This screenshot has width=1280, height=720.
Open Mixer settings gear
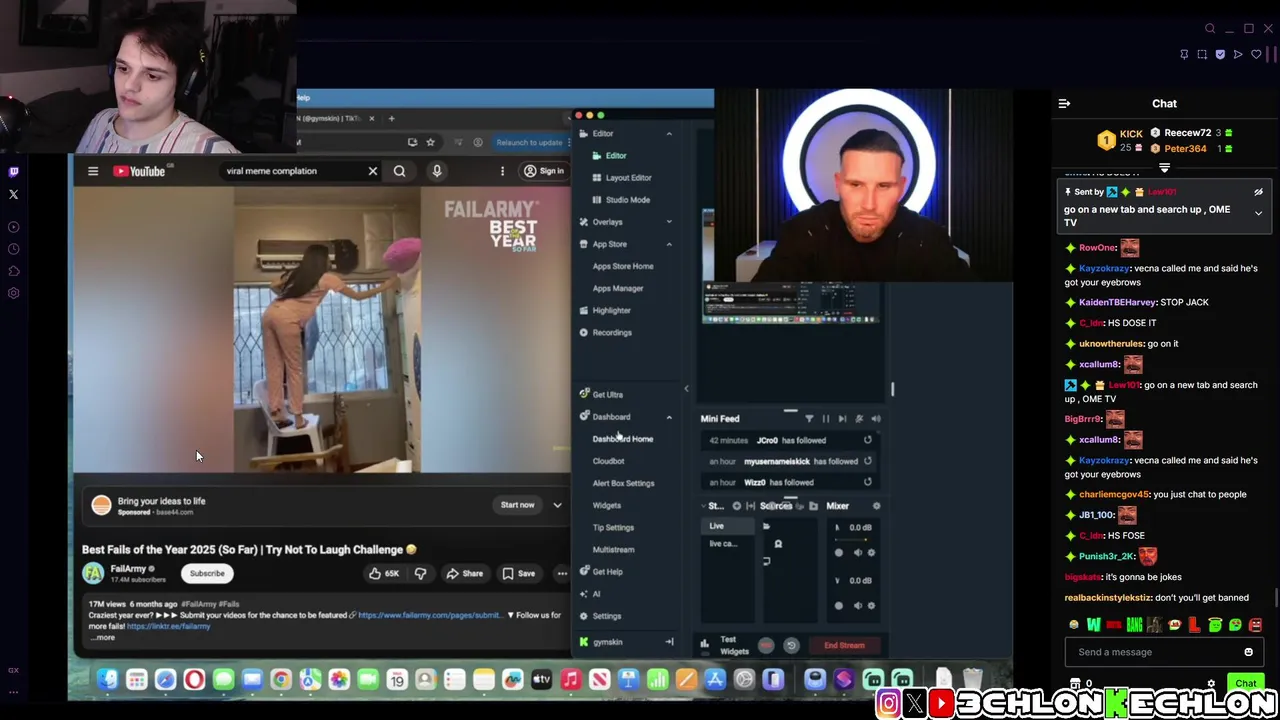click(x=876, y=506)
